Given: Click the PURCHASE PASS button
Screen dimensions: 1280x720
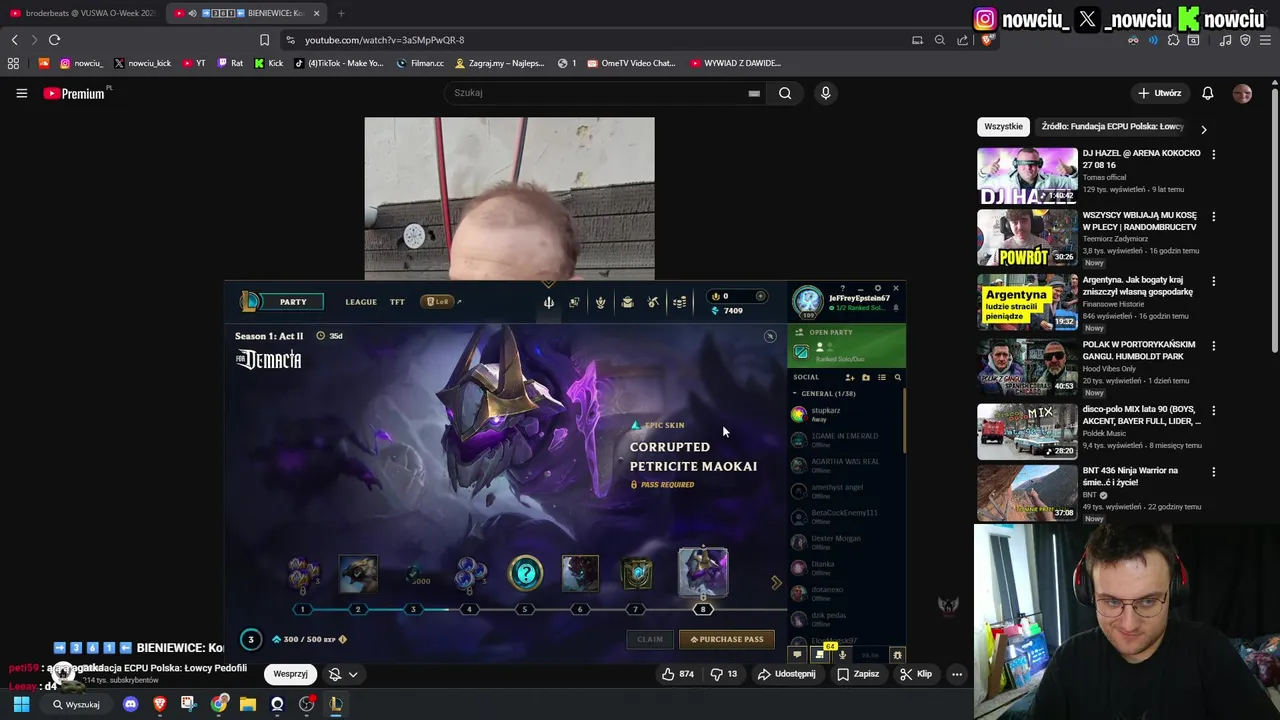Looking at the screenshot, I should pyautogui.click(x=727, y=639).
